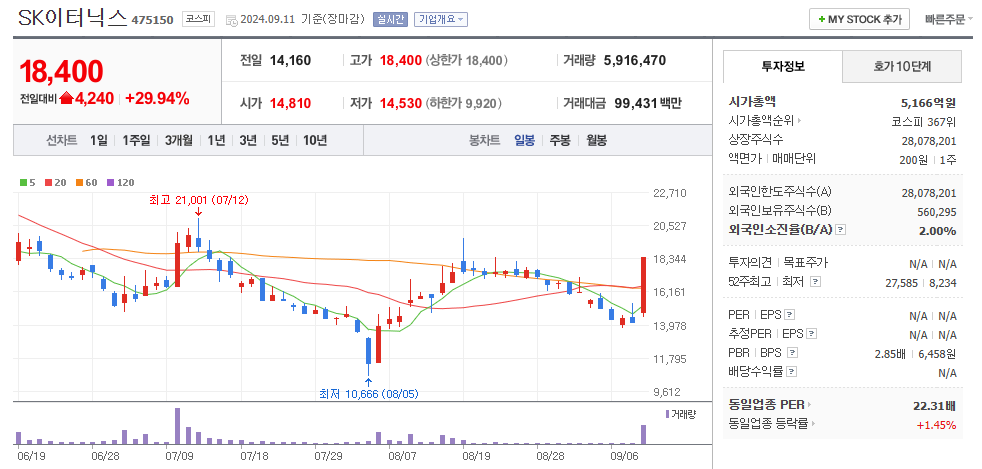Screen dimensions: 982x469
Task: Click the 코스피 market label
Action: (x=199, y=19)
